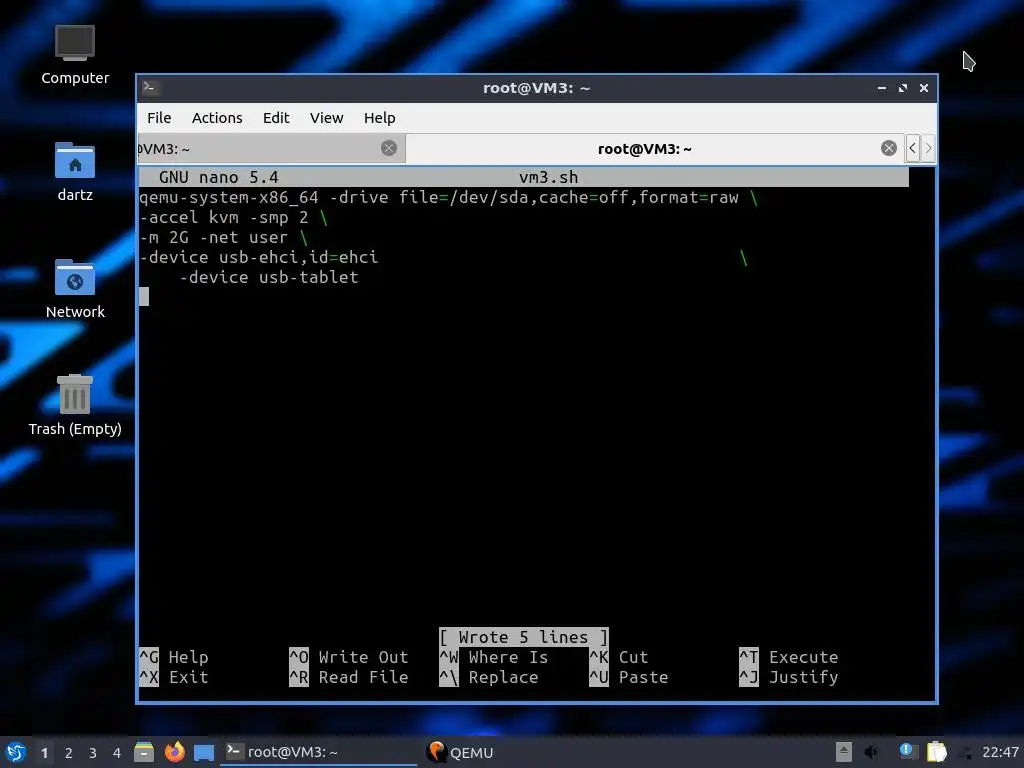Open the update notifier tray icon
This screenshot has height=768, width=1024.
pos(906,752)
